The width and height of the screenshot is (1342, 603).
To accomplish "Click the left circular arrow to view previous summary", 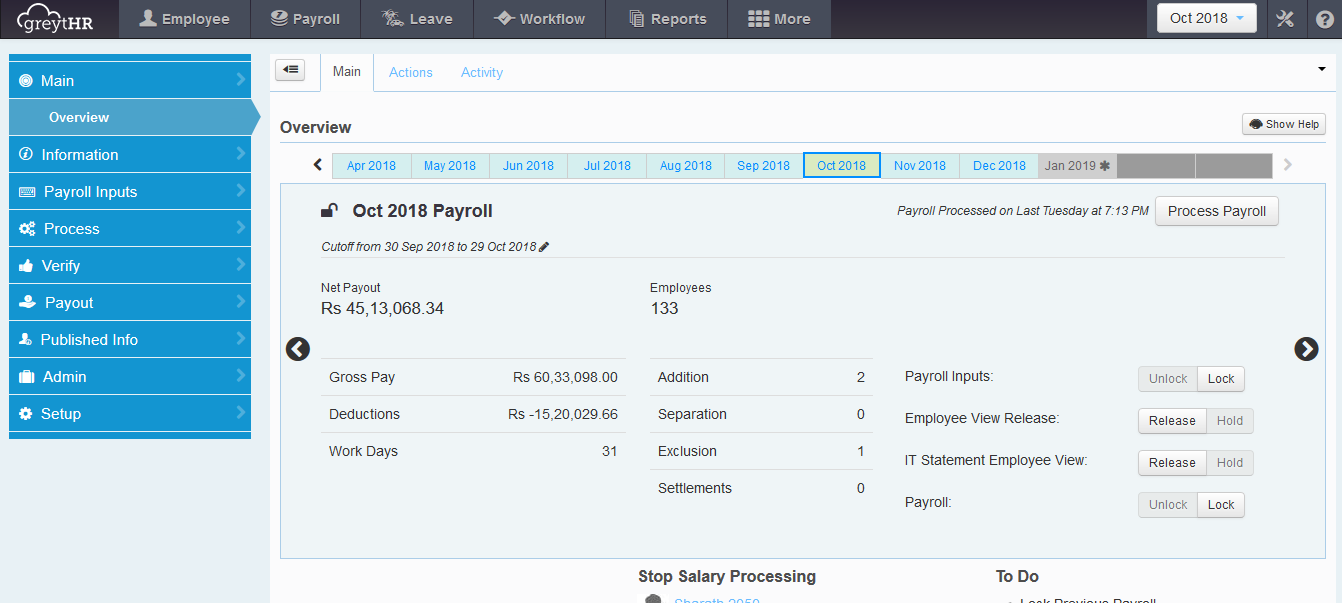I will click(297, 349).
